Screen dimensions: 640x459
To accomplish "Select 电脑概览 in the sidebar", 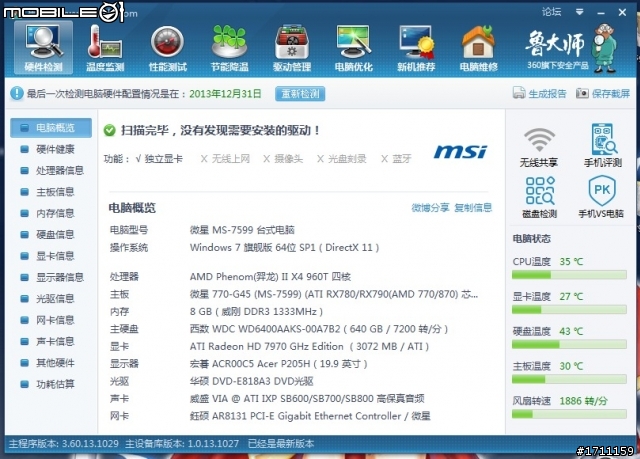I will pos(51,128).
